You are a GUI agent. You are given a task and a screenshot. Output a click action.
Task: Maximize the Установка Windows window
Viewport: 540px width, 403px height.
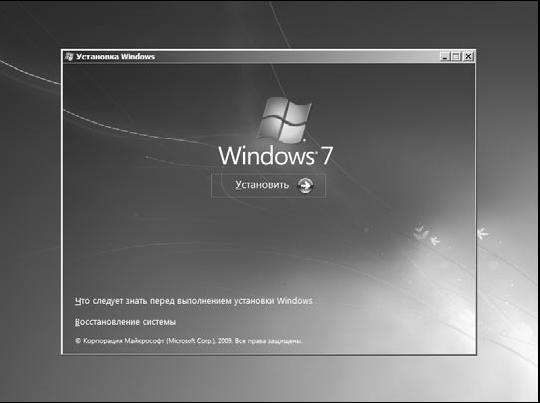pos(456,56)
